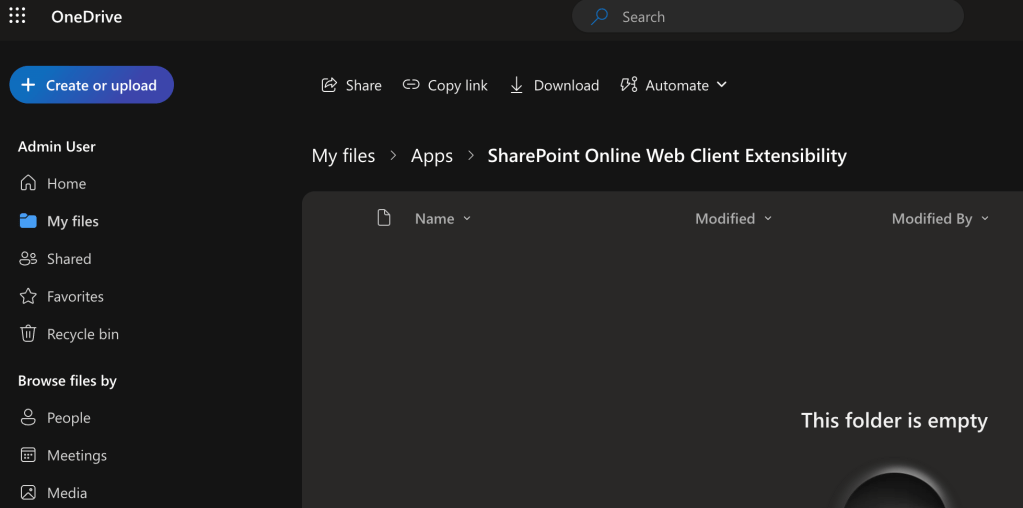Open Shared files view
Screen dimensions: 1023x508
tap(68, 258)
